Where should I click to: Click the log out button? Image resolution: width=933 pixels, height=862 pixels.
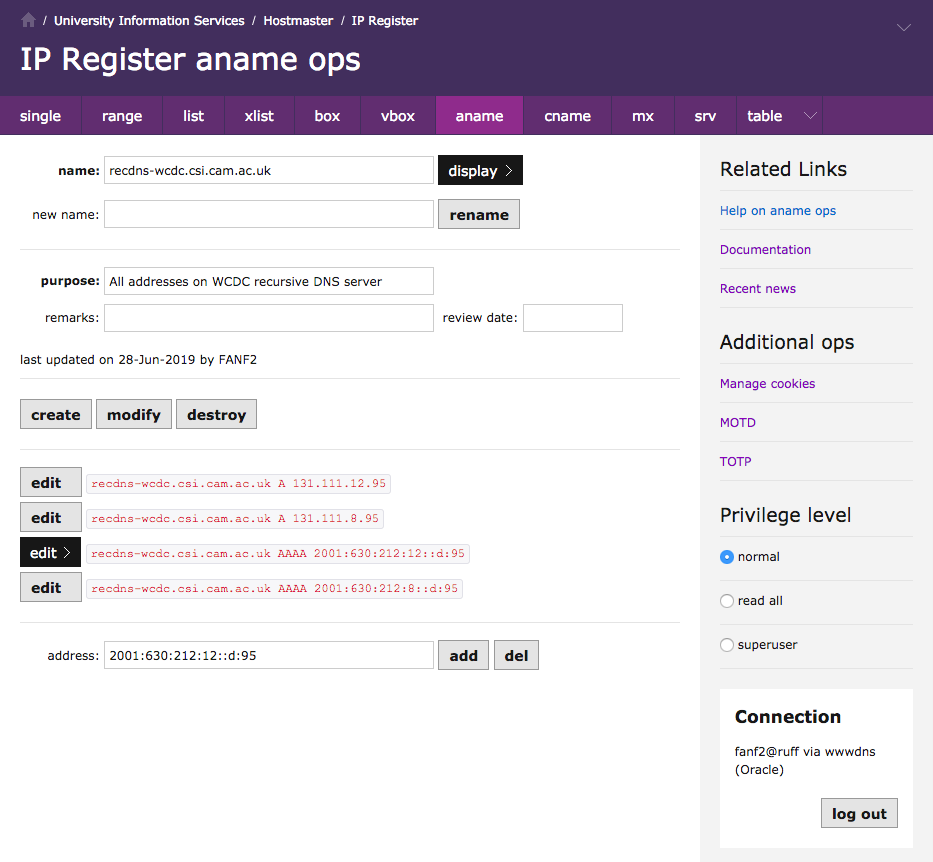[859, 814]
